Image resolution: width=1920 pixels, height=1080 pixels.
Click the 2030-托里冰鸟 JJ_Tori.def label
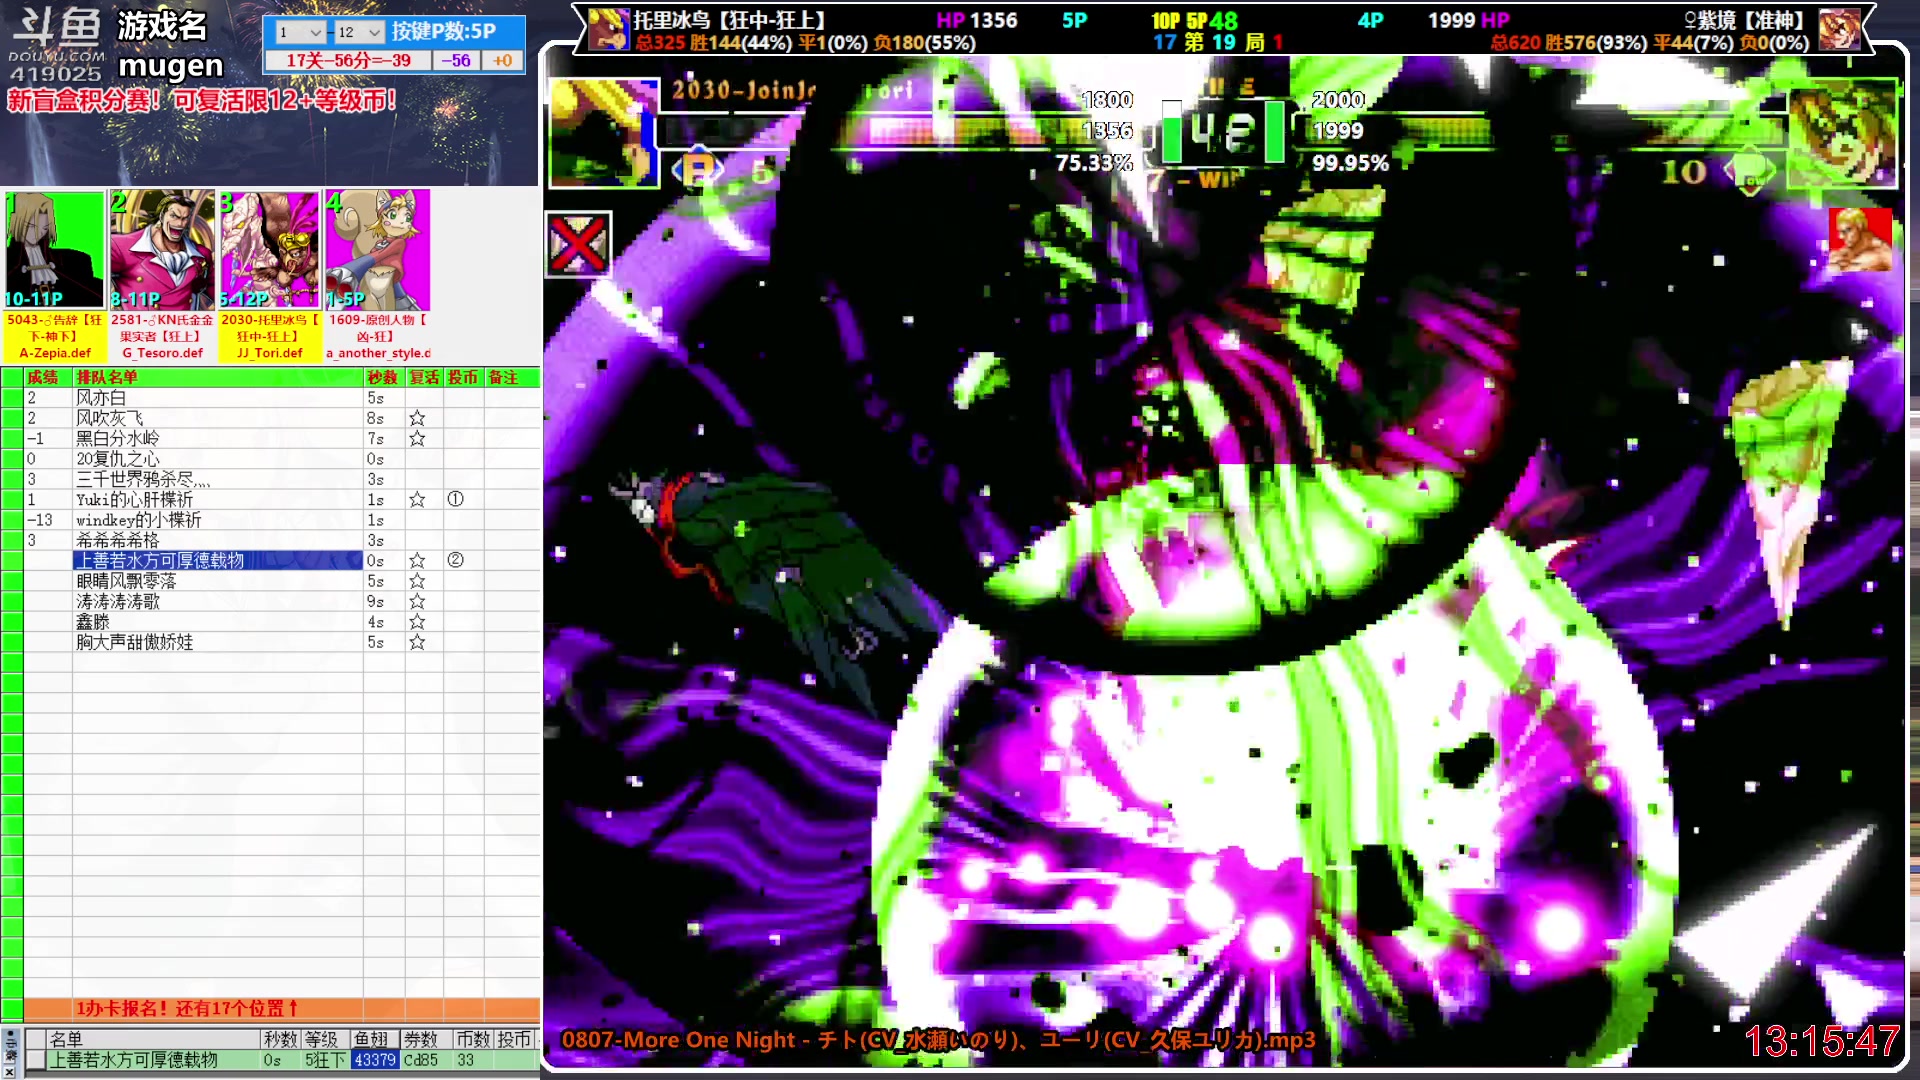[x=270, y=336]
